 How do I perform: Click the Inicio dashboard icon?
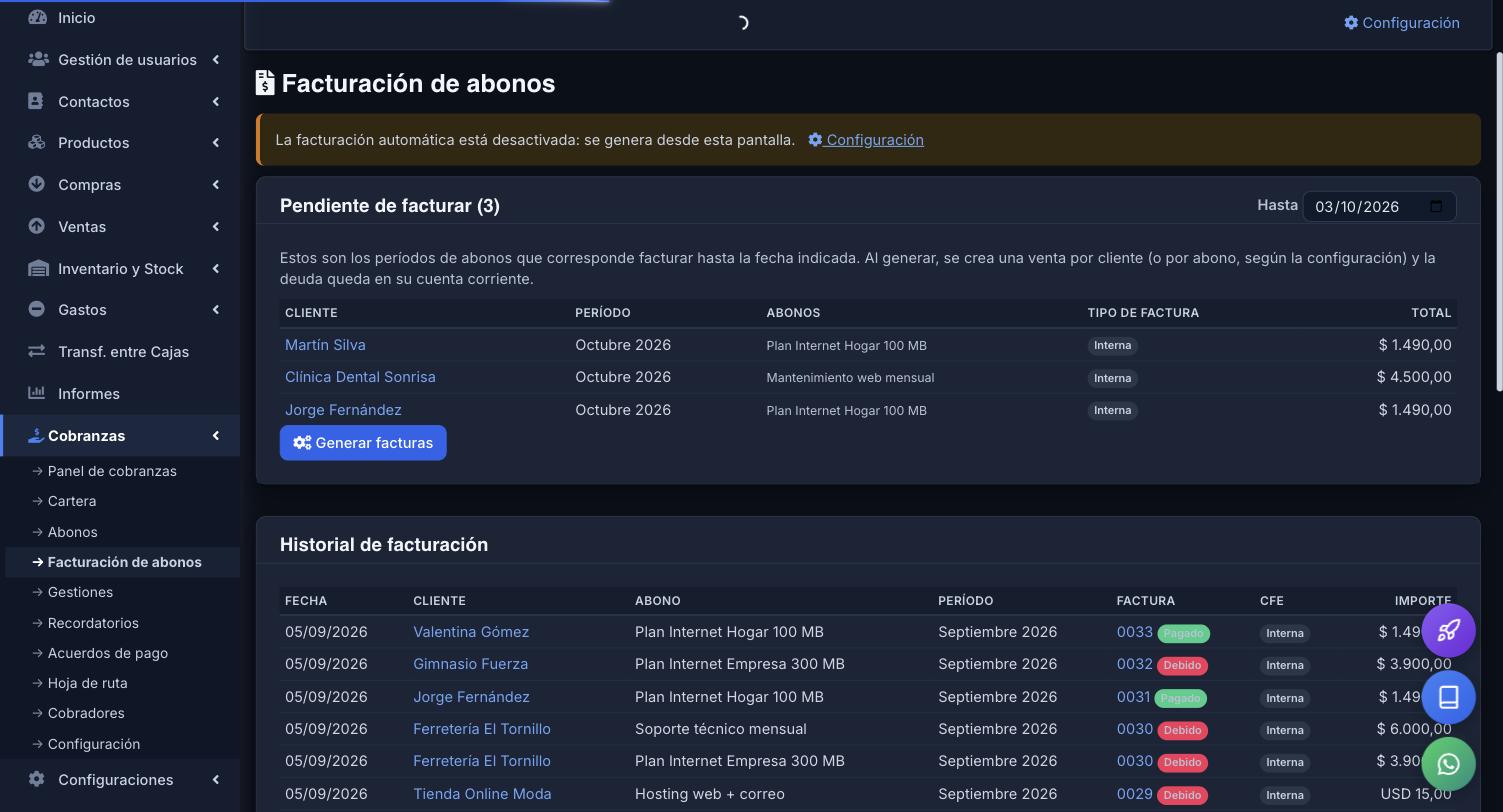37,17
